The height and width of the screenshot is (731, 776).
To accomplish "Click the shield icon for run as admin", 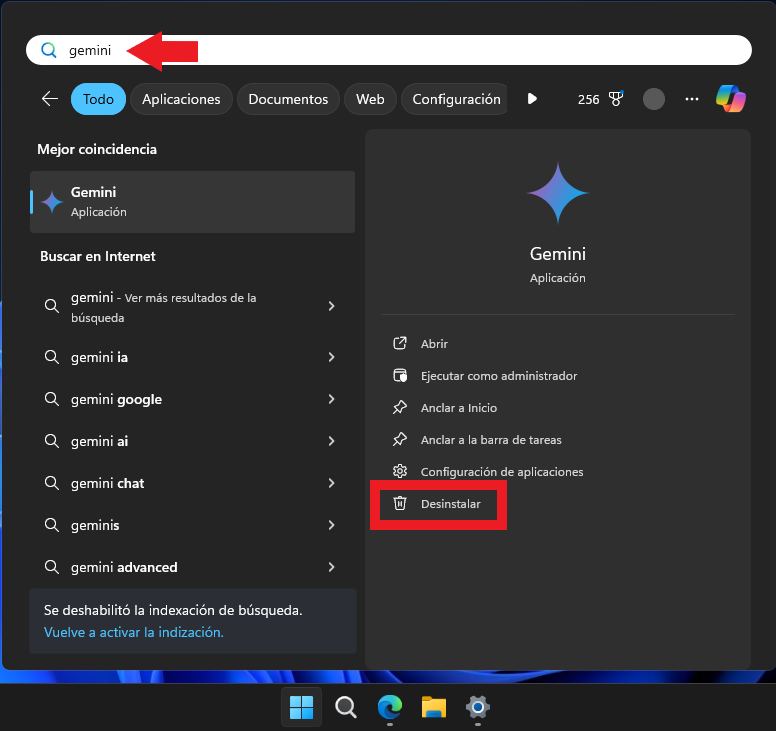I will (400, 376).
